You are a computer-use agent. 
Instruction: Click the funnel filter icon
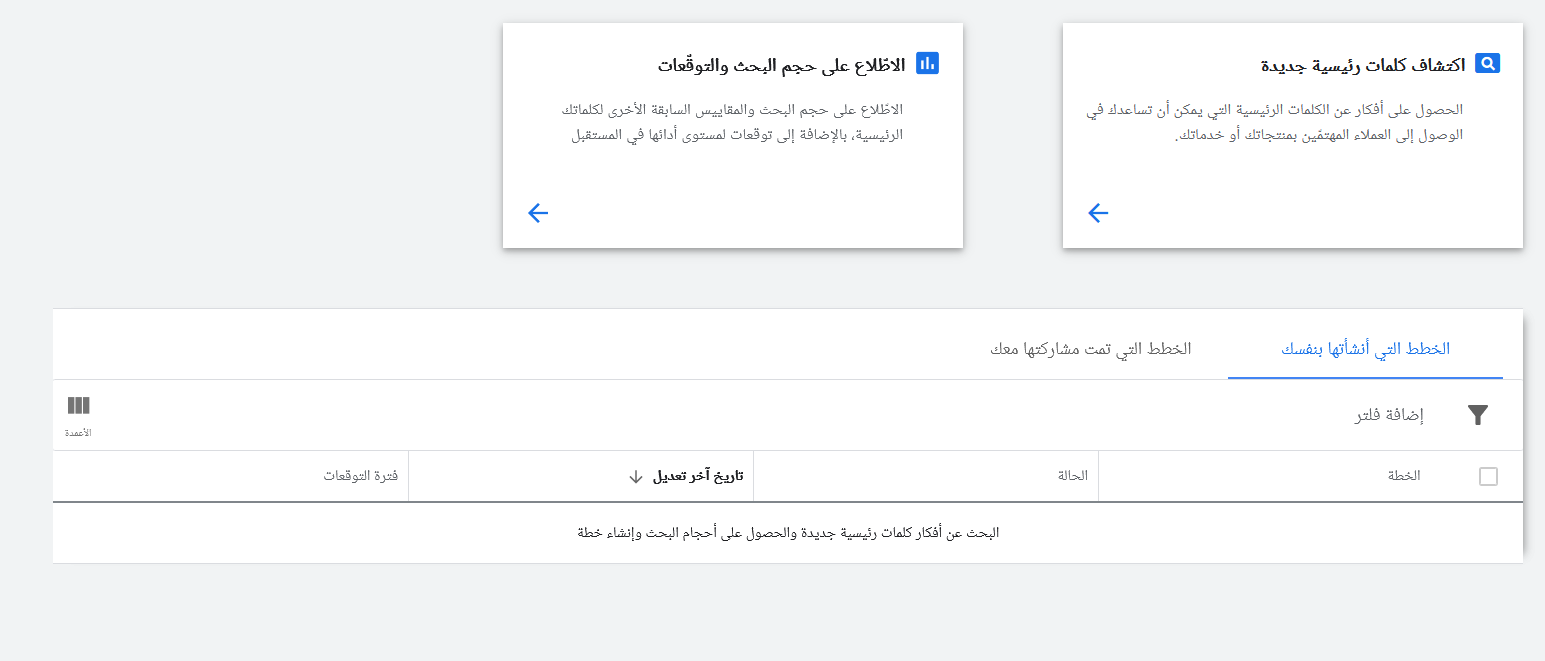1478,415
